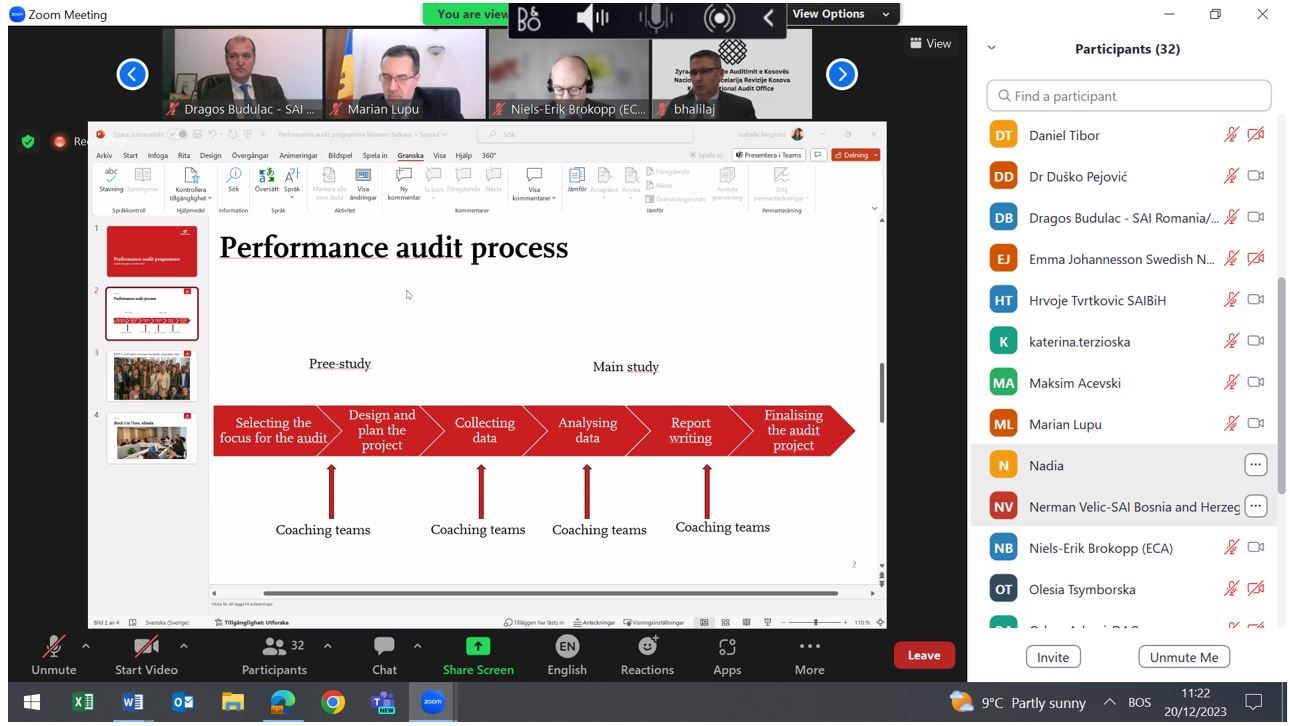Expand the video options arrow beside Start Video
The height and width of the screenshot is (726, 1290).
pos(184,646)
